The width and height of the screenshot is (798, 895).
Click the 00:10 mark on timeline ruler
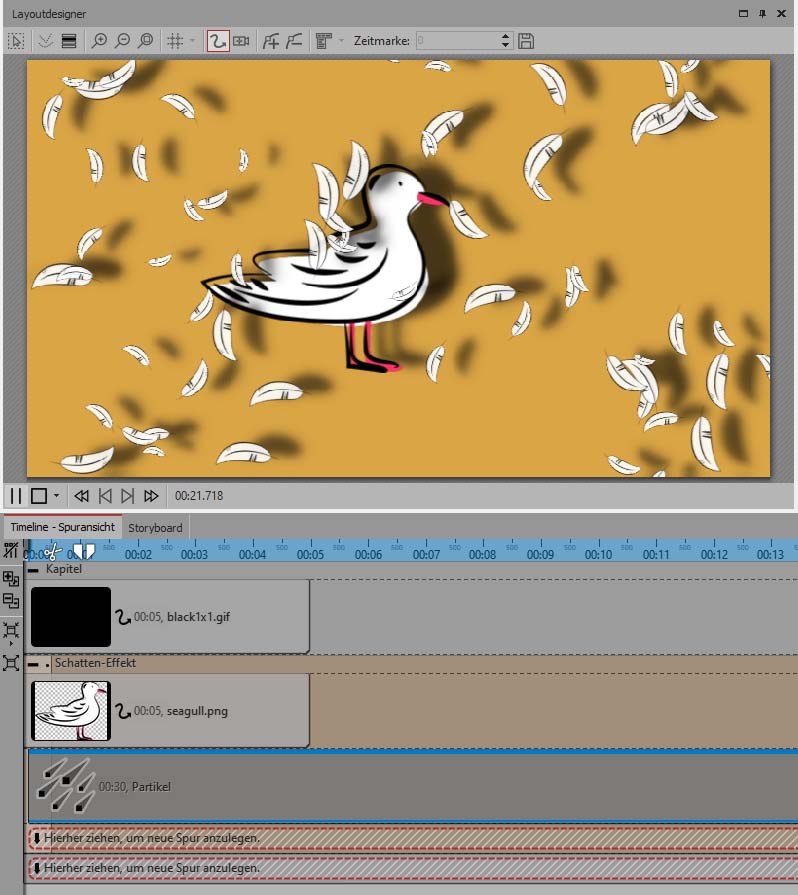pos(598,554)
